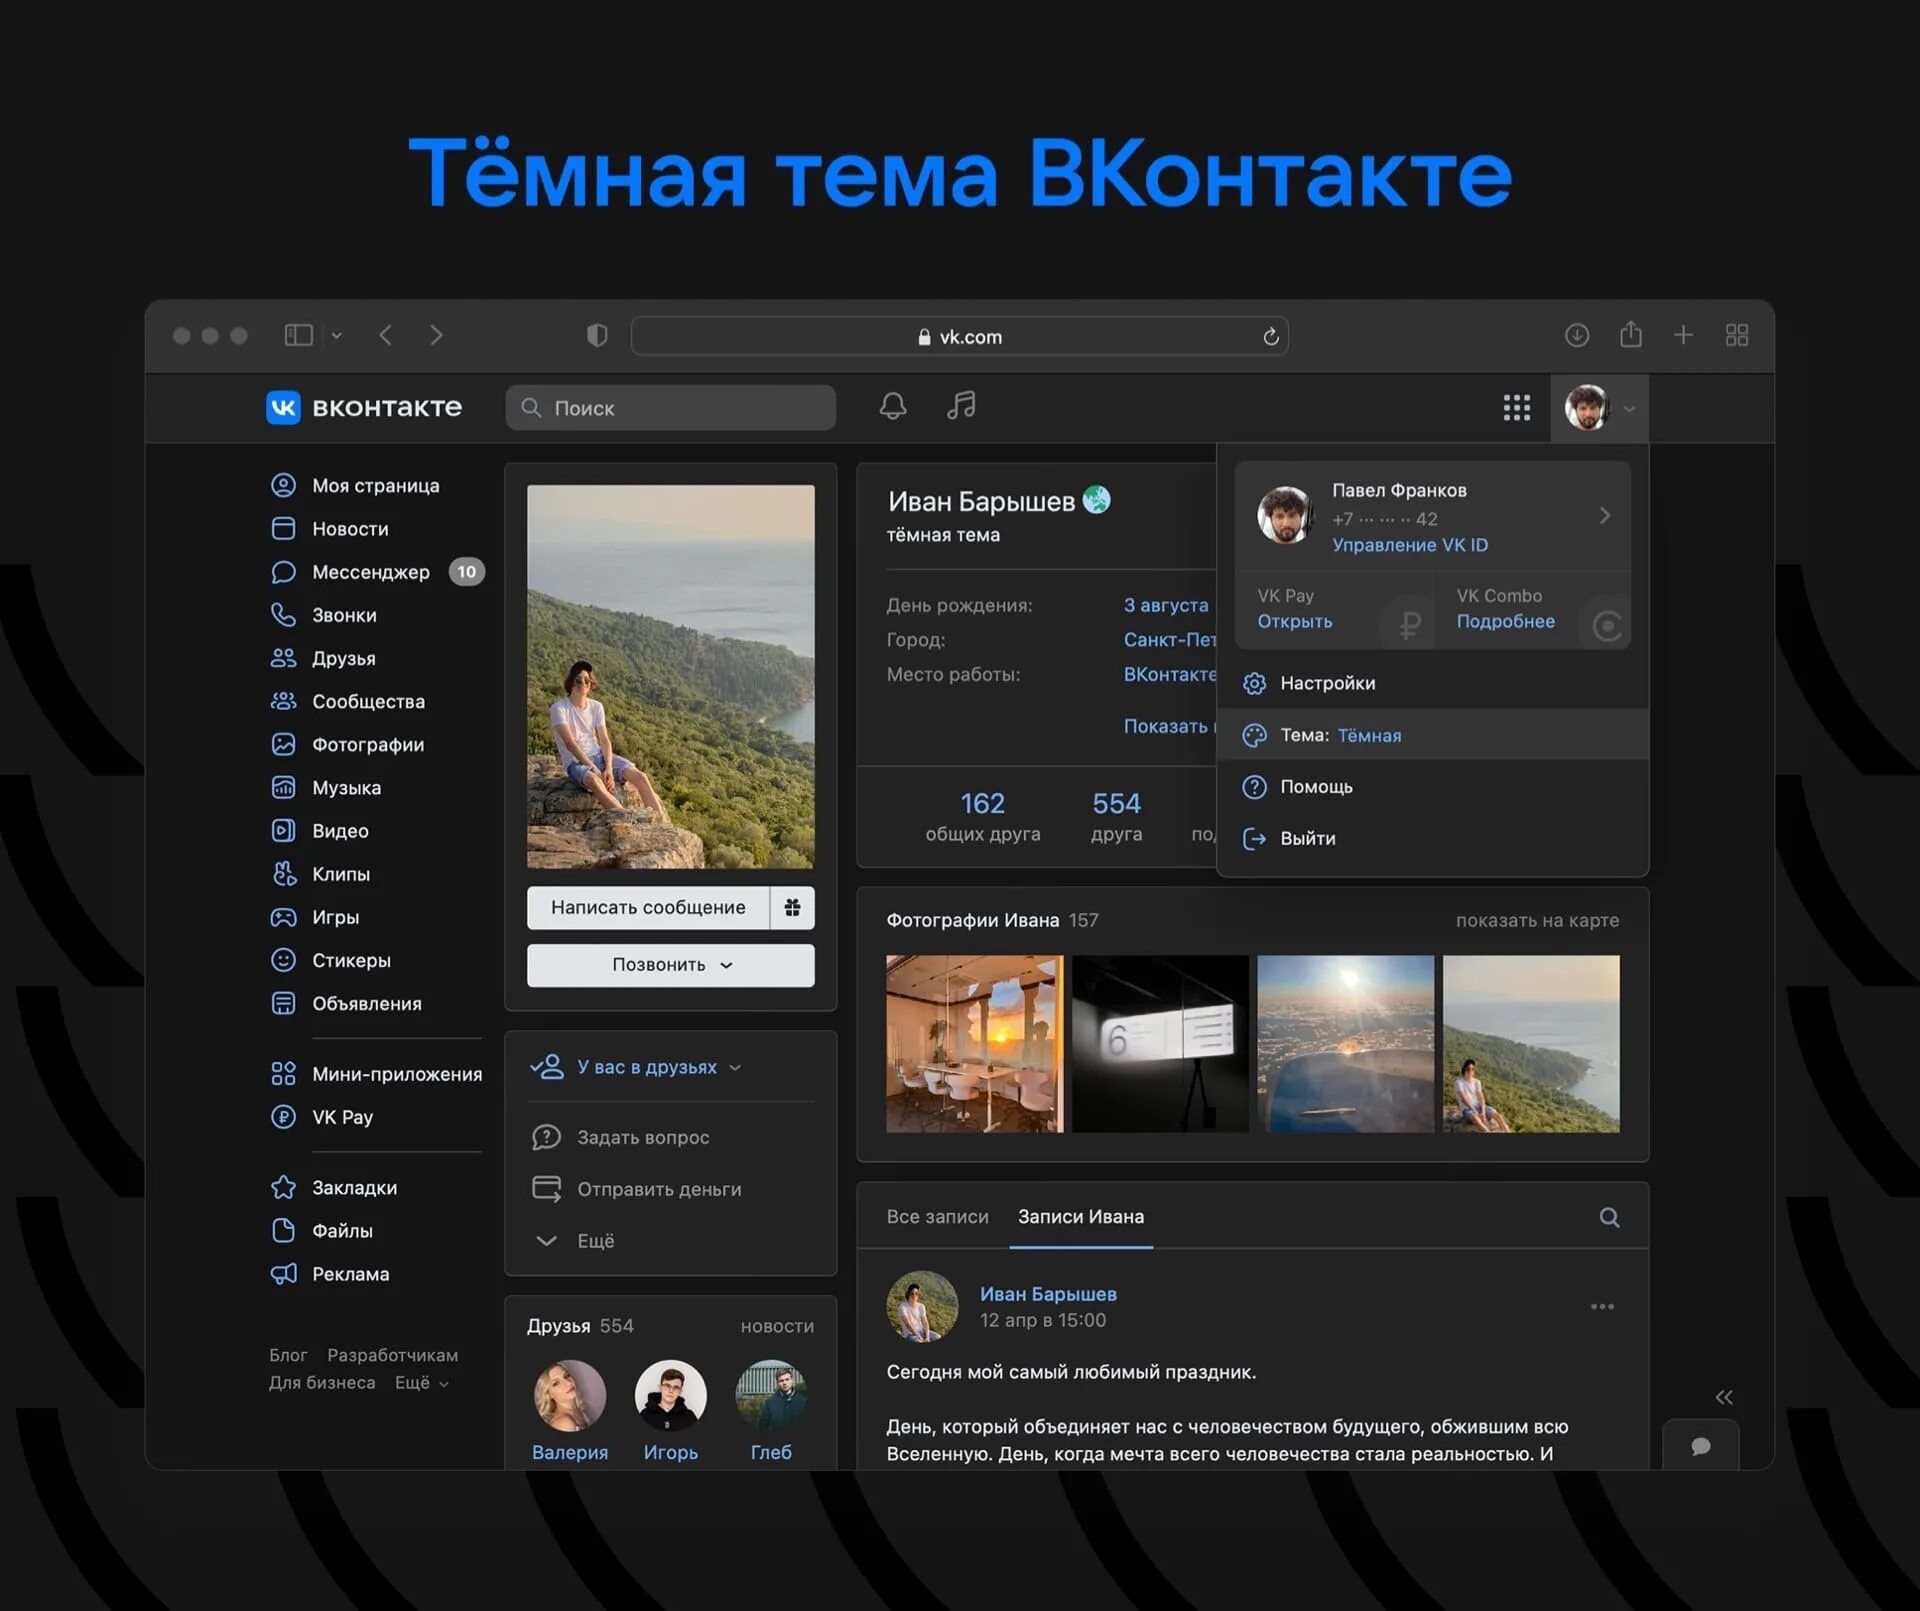
Task: Click Написать сообщение button
Action: [x=648, y=907]
